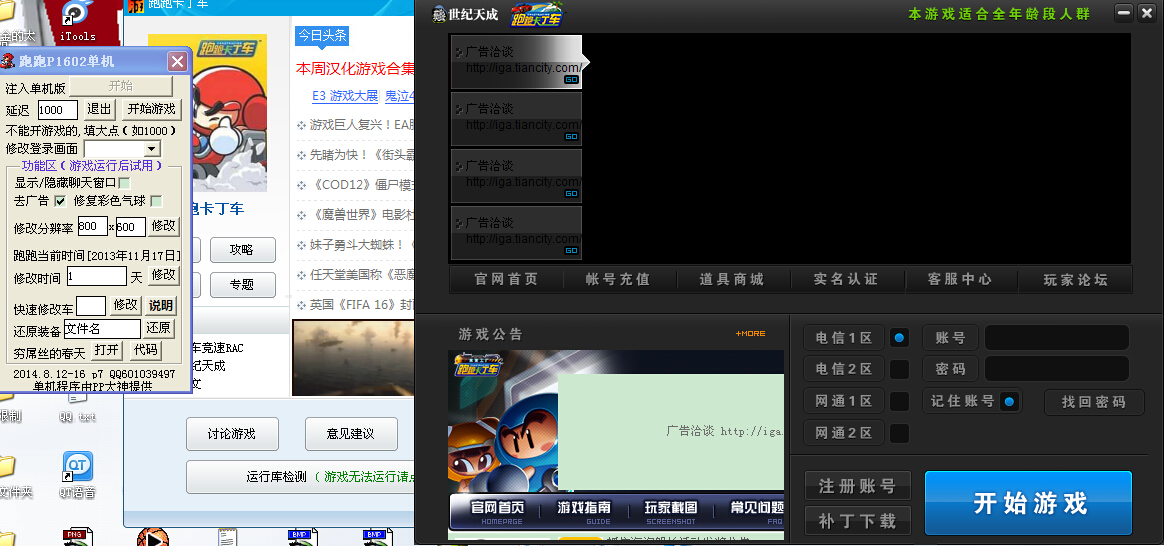Click the 攻略 button
Image resolution: width=1165 pixels, height=546 pixels.
point(242,250)
